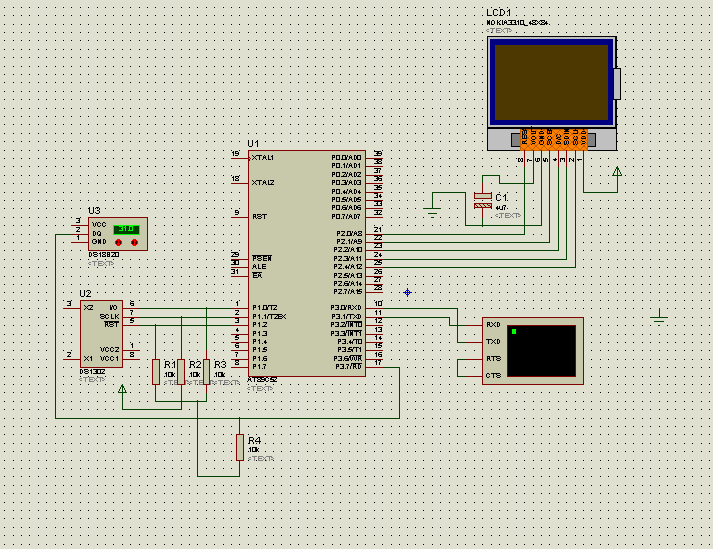Click the P3.7/RD pin label
This screenshot has height=549, width=713.
pos(348,367)
